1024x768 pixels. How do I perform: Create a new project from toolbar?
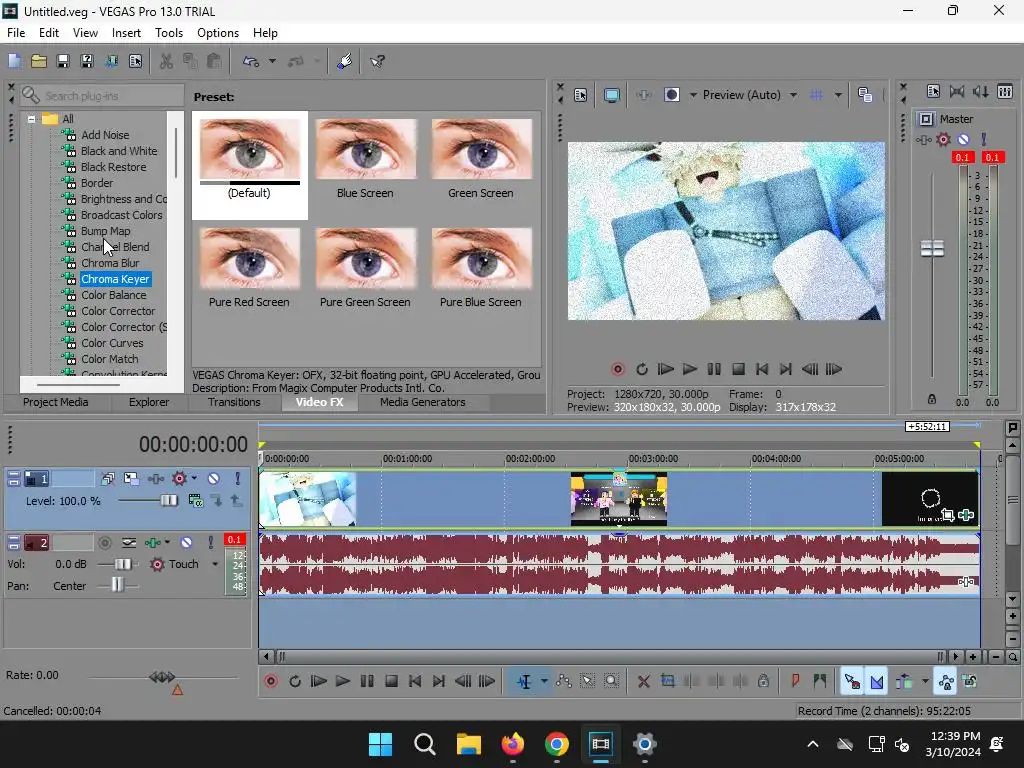(x=14, y=61)
